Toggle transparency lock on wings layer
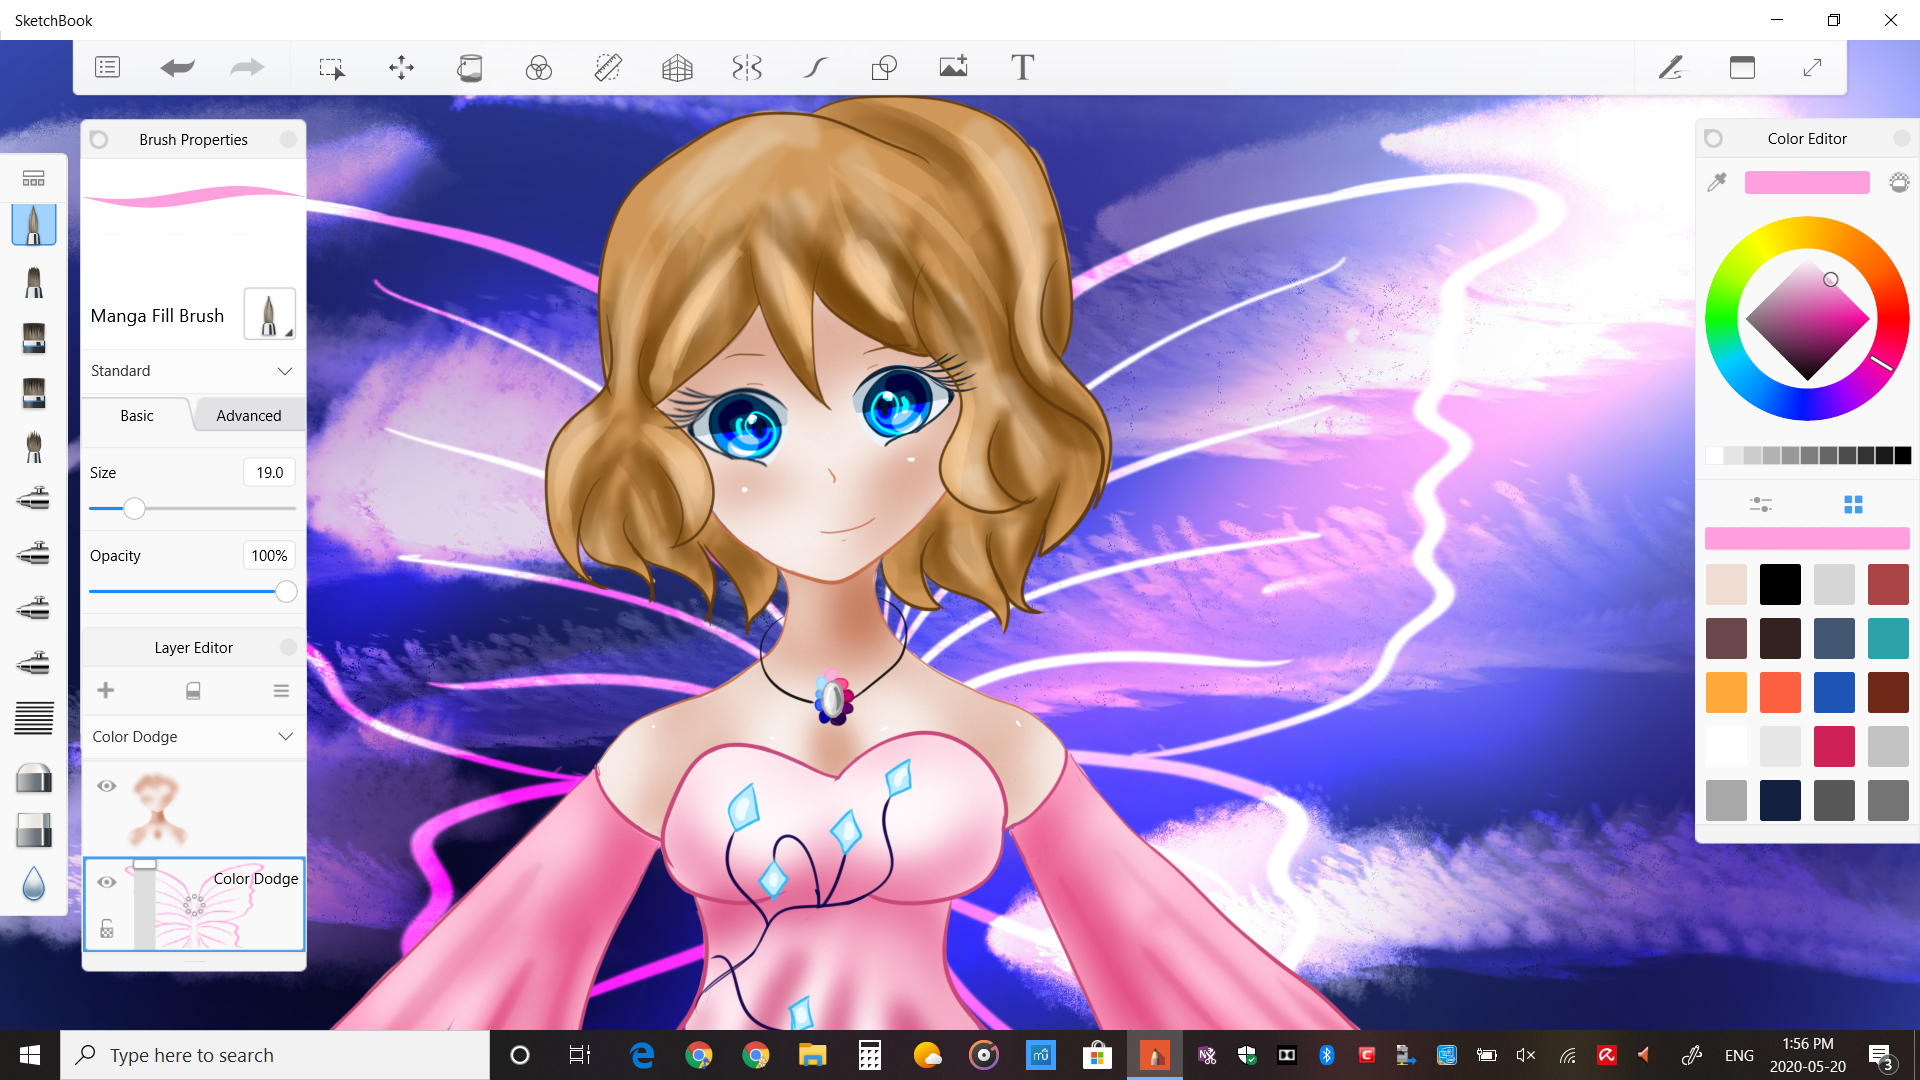Screen dimensions: 1920x1080 (x=107, y=930)
